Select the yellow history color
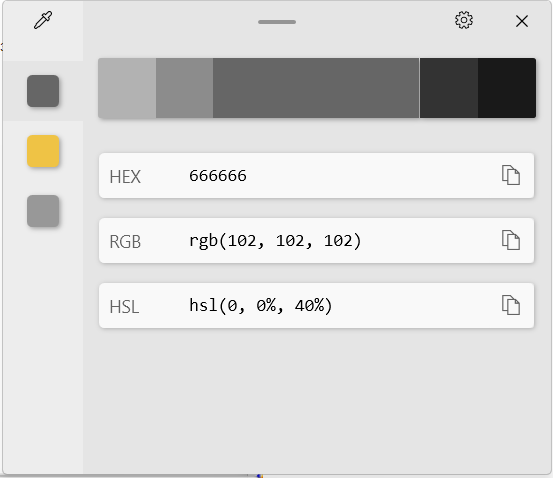Viewport: 553px width, 478px height. [x=43, y=151]
